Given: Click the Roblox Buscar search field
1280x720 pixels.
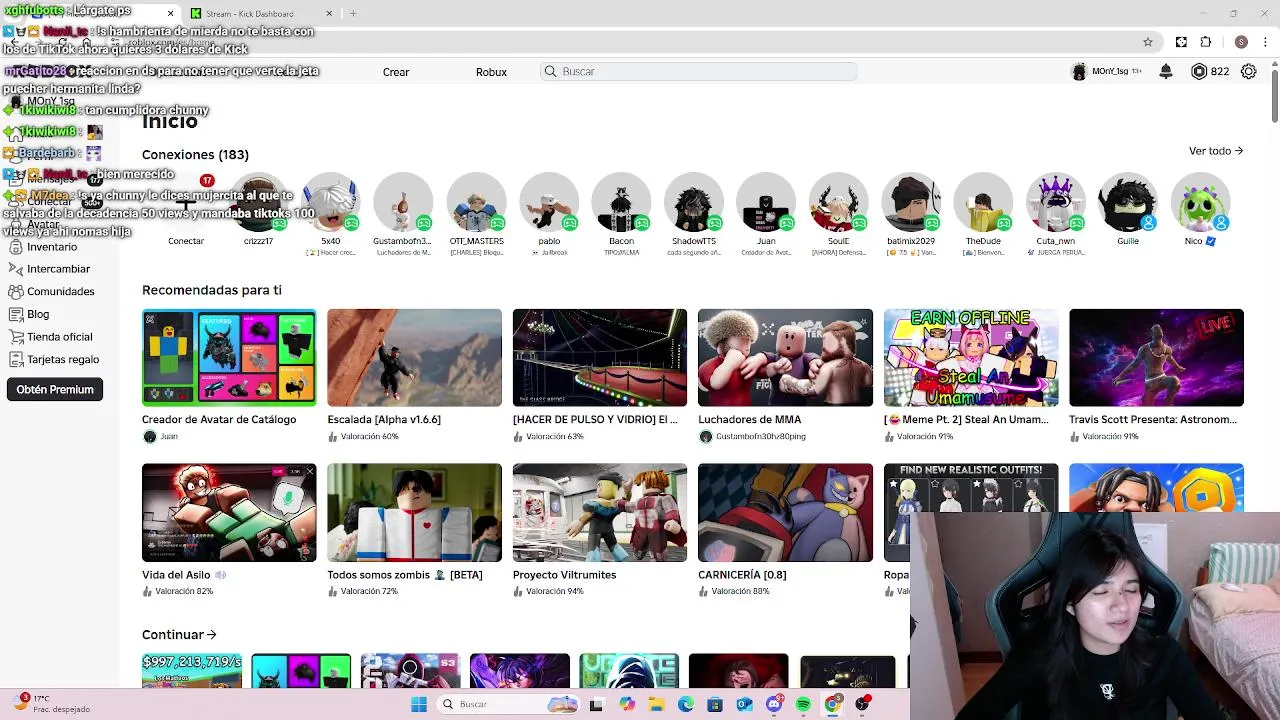Looking at the screenshot, I should 698,71.
